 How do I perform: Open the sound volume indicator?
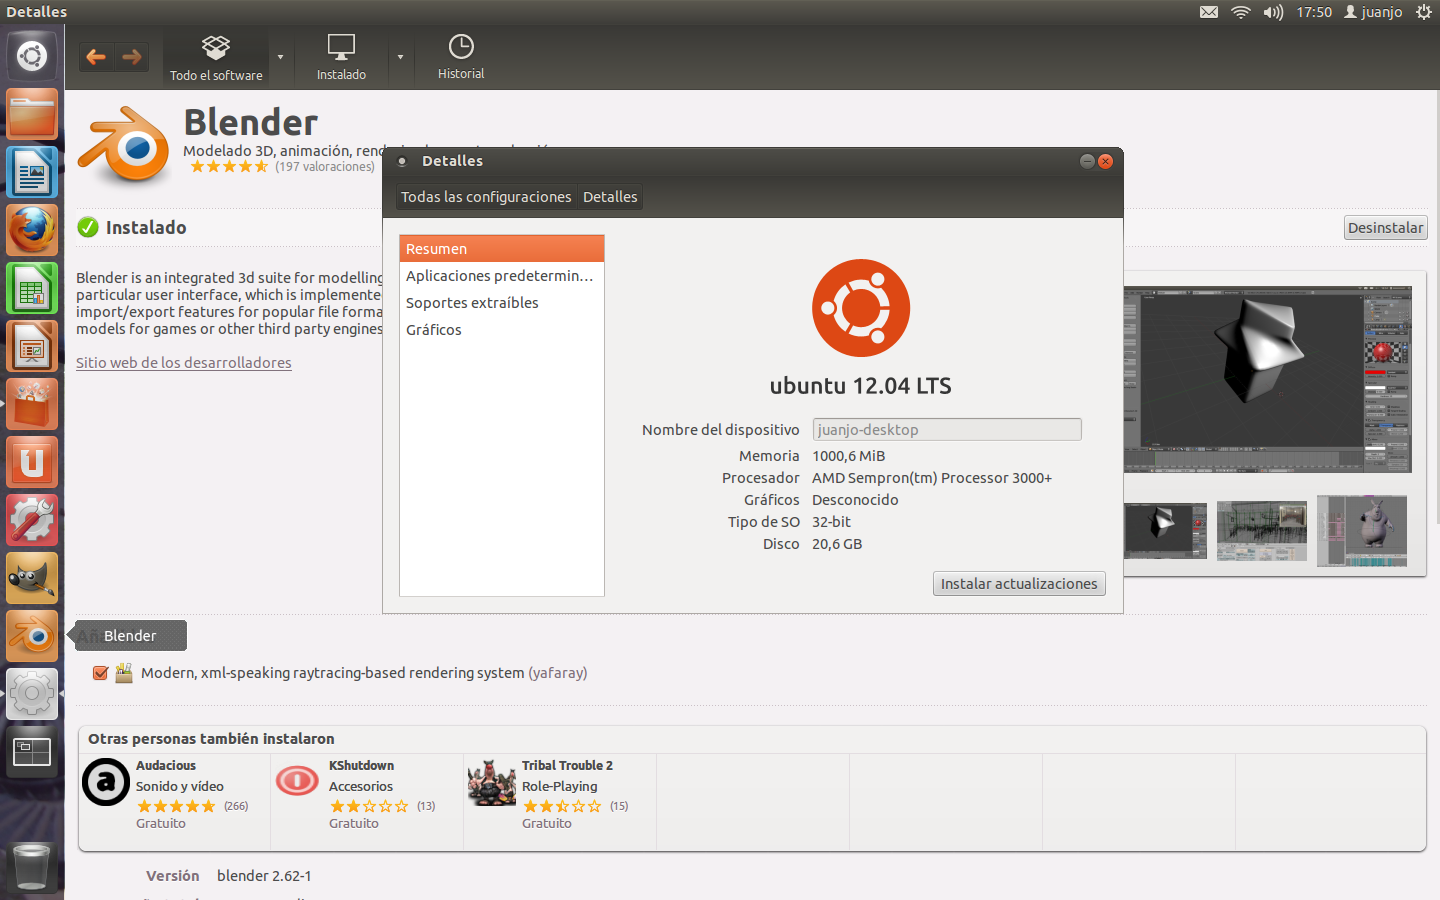(x=1273, y=12)
